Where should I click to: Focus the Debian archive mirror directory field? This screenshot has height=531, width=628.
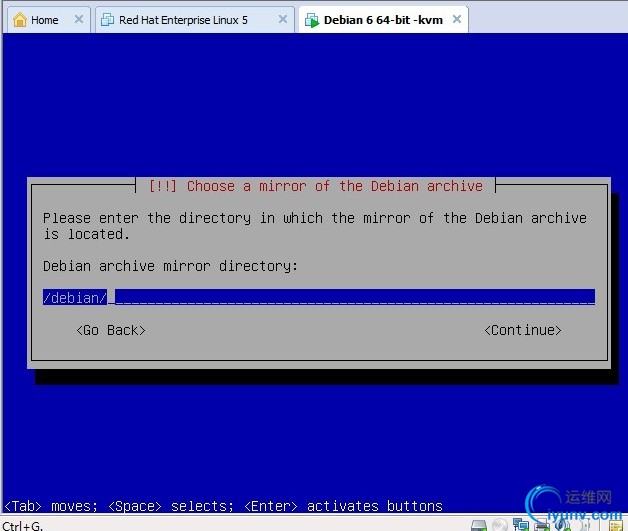[319, 297]
